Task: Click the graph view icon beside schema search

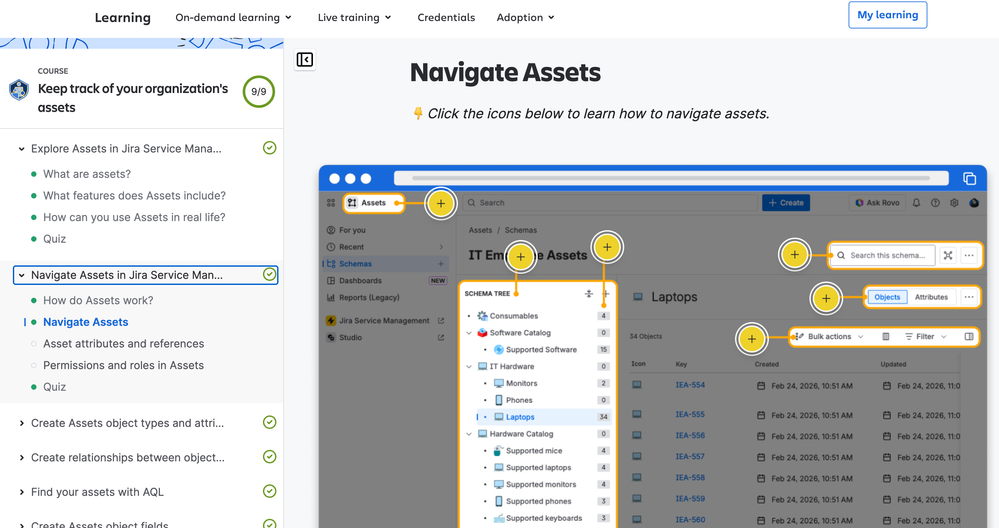Action: coord(947,255)
